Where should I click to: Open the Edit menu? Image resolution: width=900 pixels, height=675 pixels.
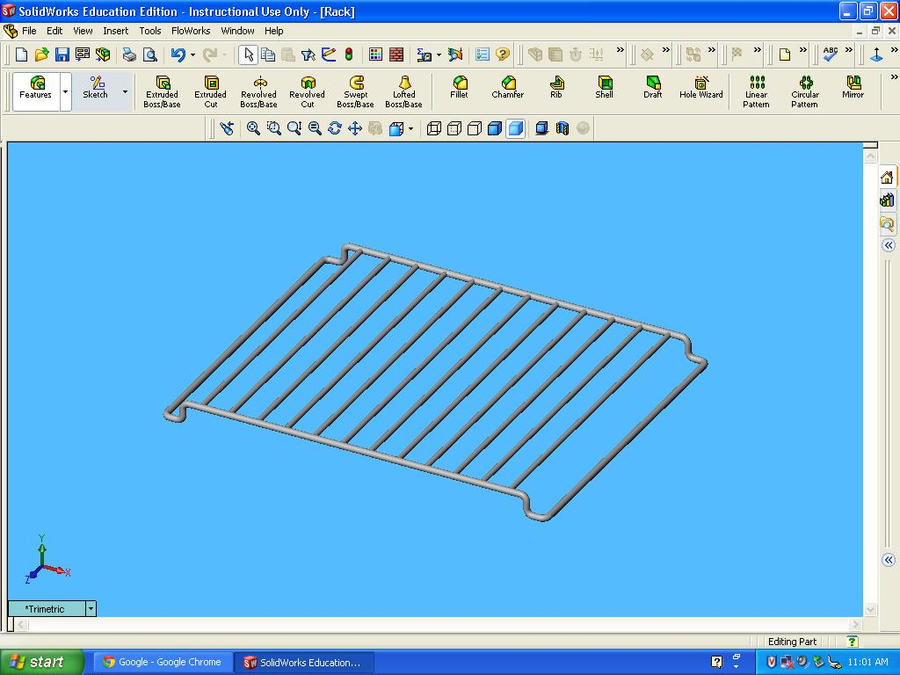(55, 31)
